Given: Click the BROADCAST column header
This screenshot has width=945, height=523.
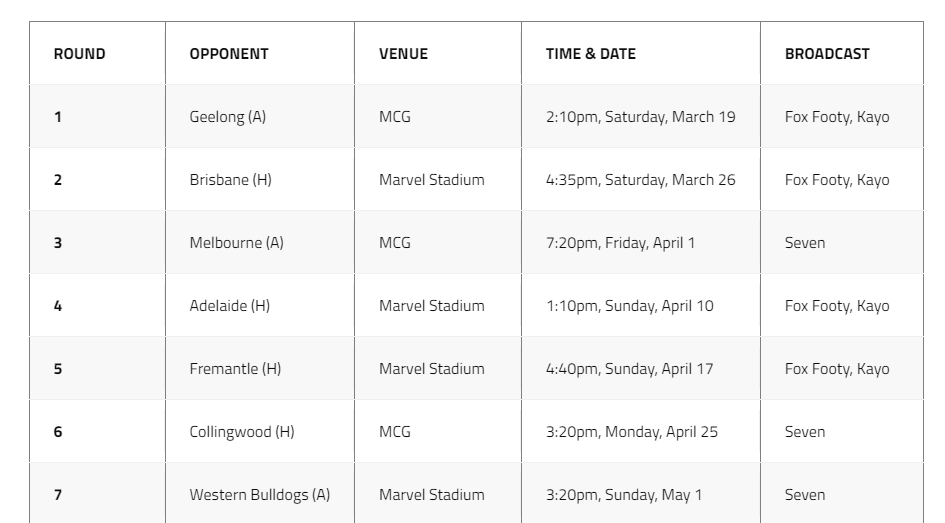Looking at the screenshot, I should (827, 54).
